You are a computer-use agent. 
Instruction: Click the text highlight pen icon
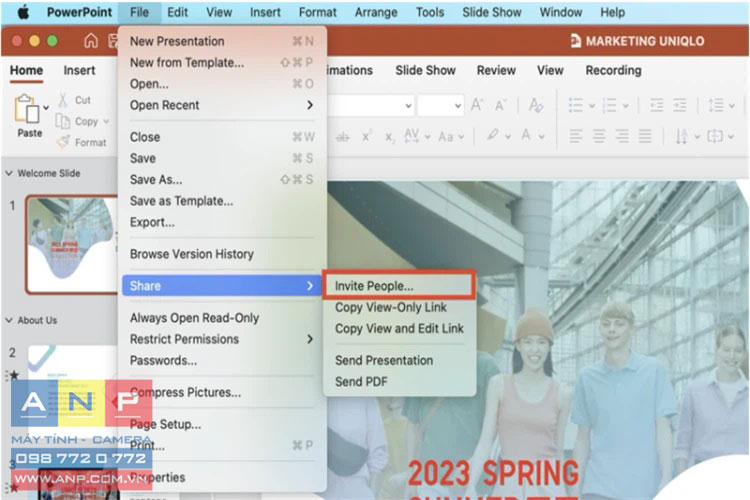pyautogui.click(x=493, y=135)
